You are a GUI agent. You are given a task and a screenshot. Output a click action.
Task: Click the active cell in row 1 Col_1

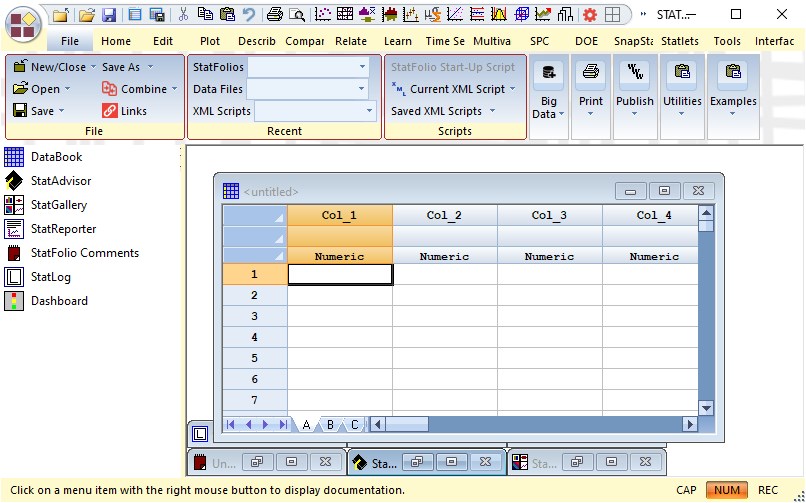(x=340, y=274)
